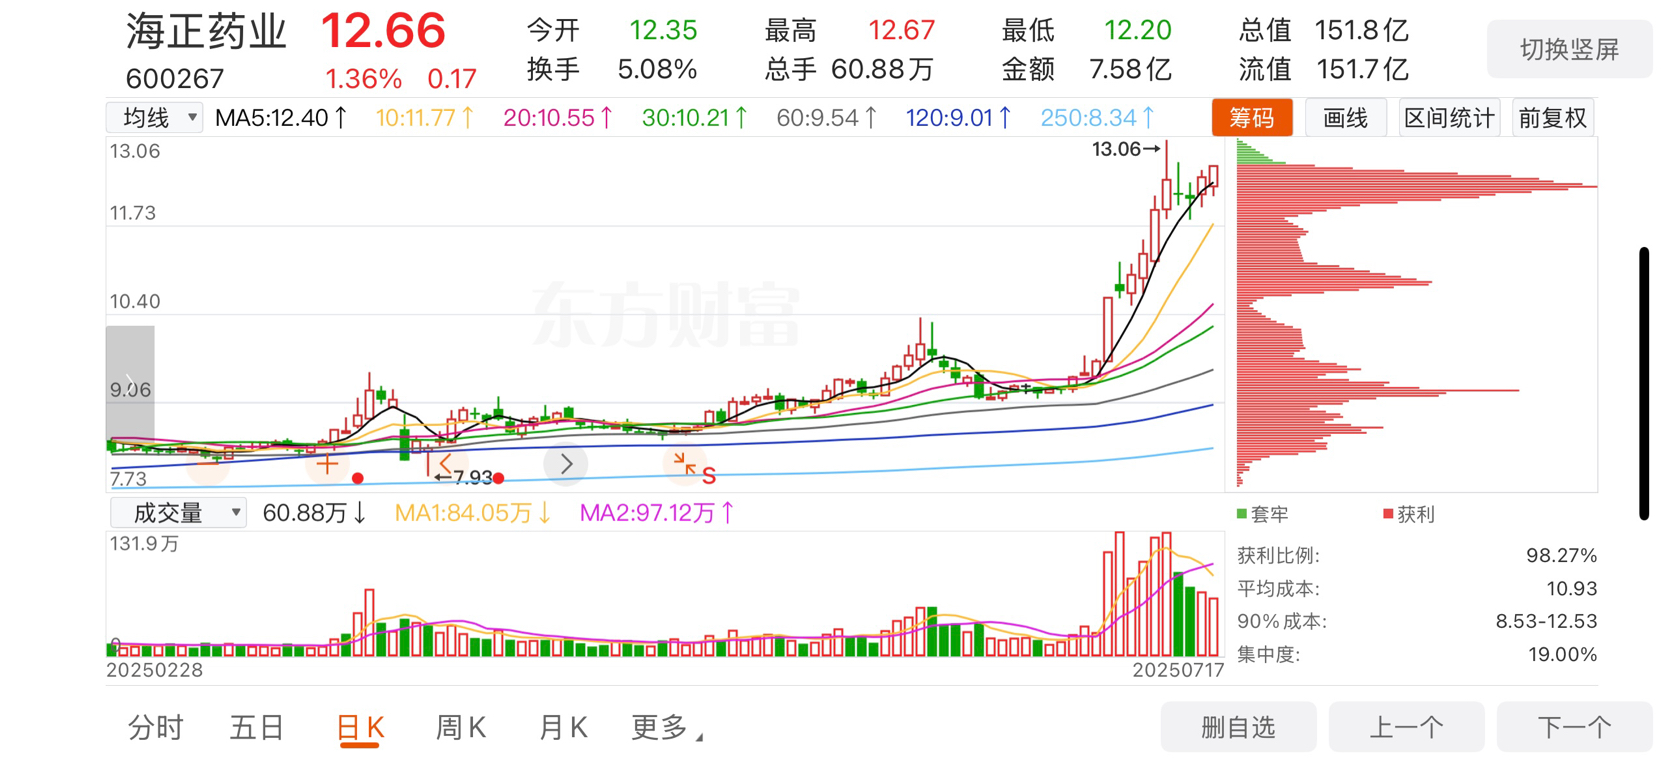Switch to 五日 tab

click(257, 728)
